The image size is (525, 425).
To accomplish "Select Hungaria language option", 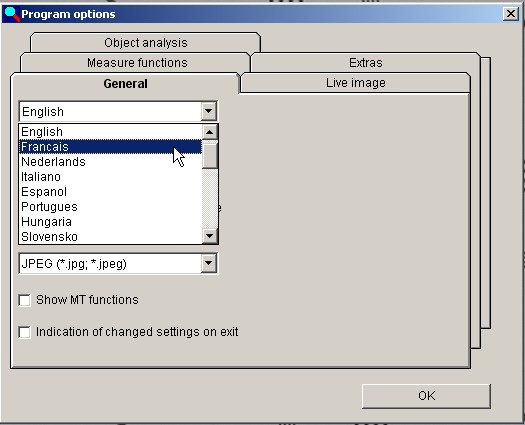I will coord(110,222).
